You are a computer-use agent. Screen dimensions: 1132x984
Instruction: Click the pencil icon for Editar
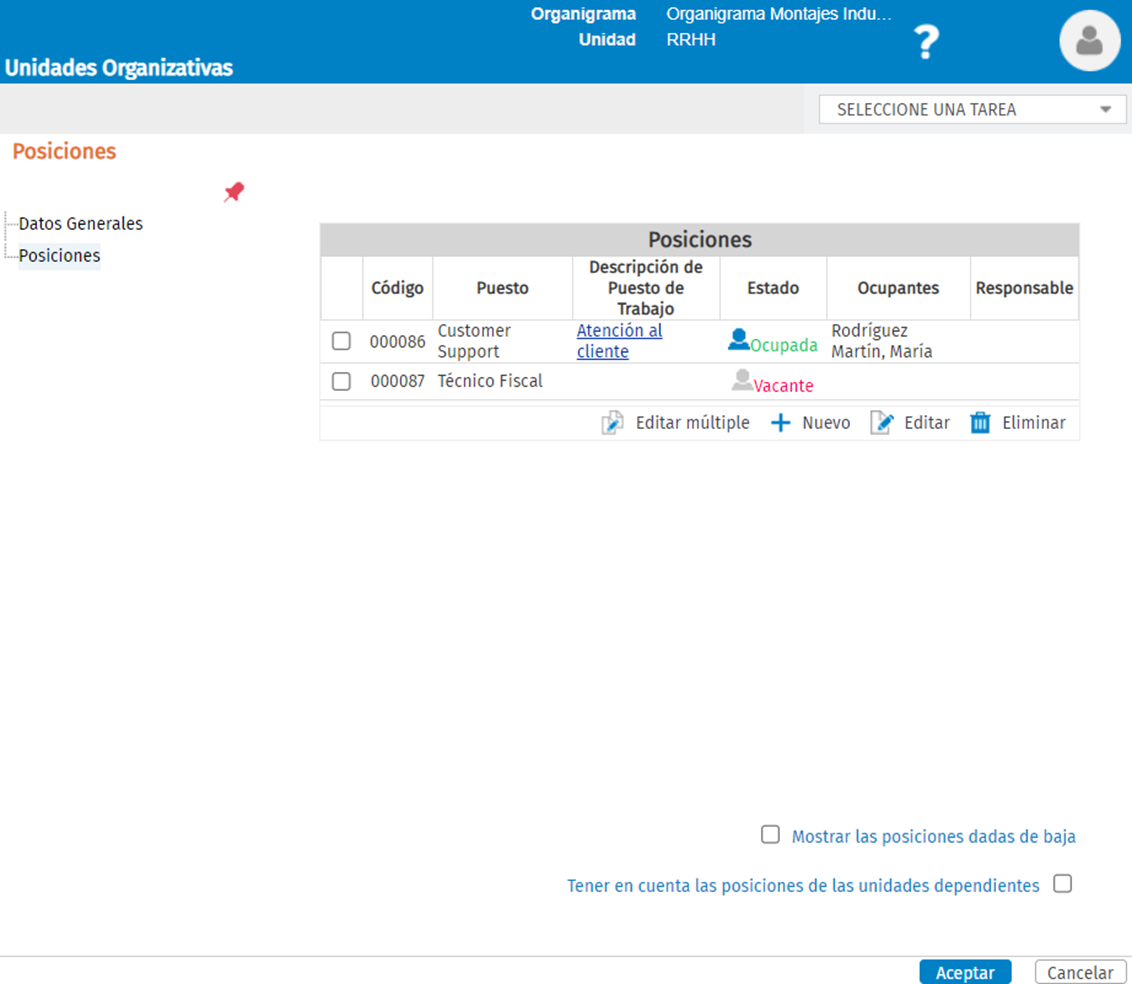(x=881, y=422)
